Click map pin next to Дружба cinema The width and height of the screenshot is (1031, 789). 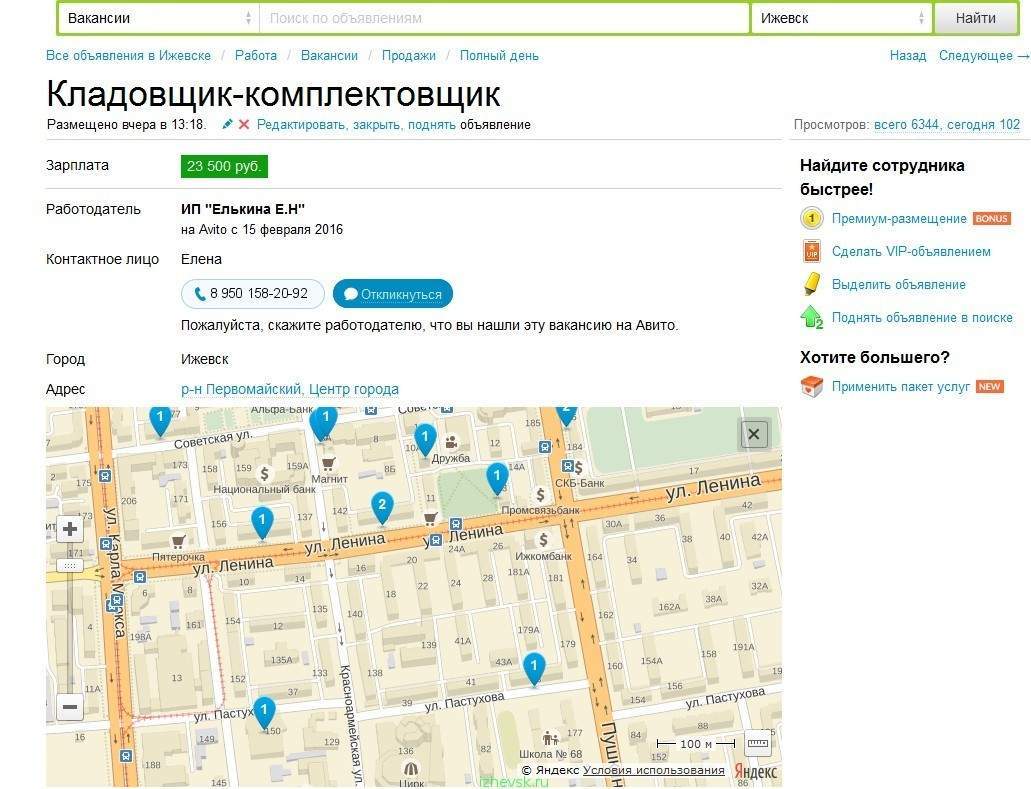point(425,440)
